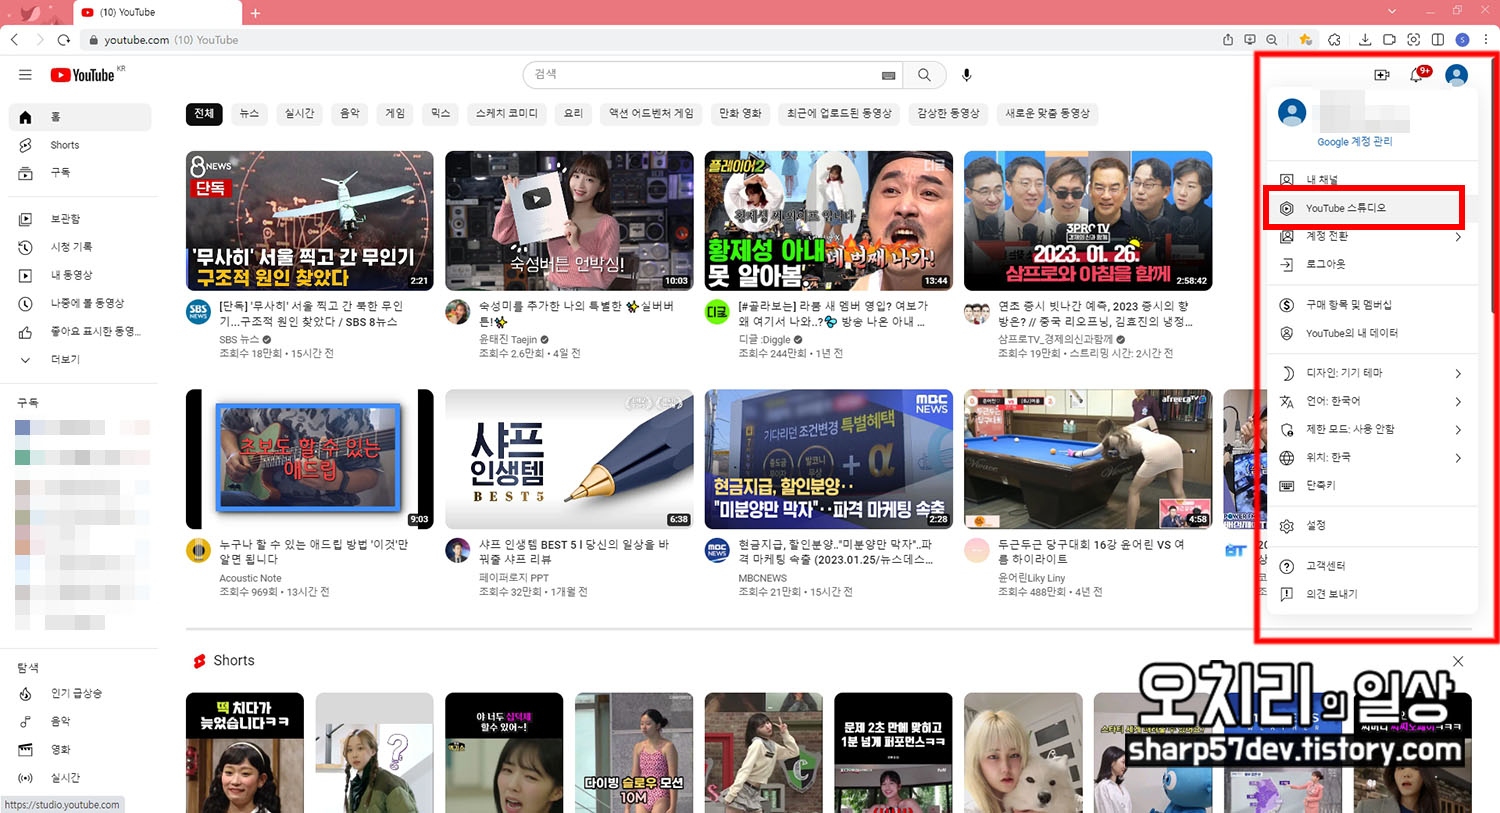The height and width of the screenshot is (813, 1500).
Task: Select the 최근에 업로드된 동영상 chip
Action: coord(839,114)
